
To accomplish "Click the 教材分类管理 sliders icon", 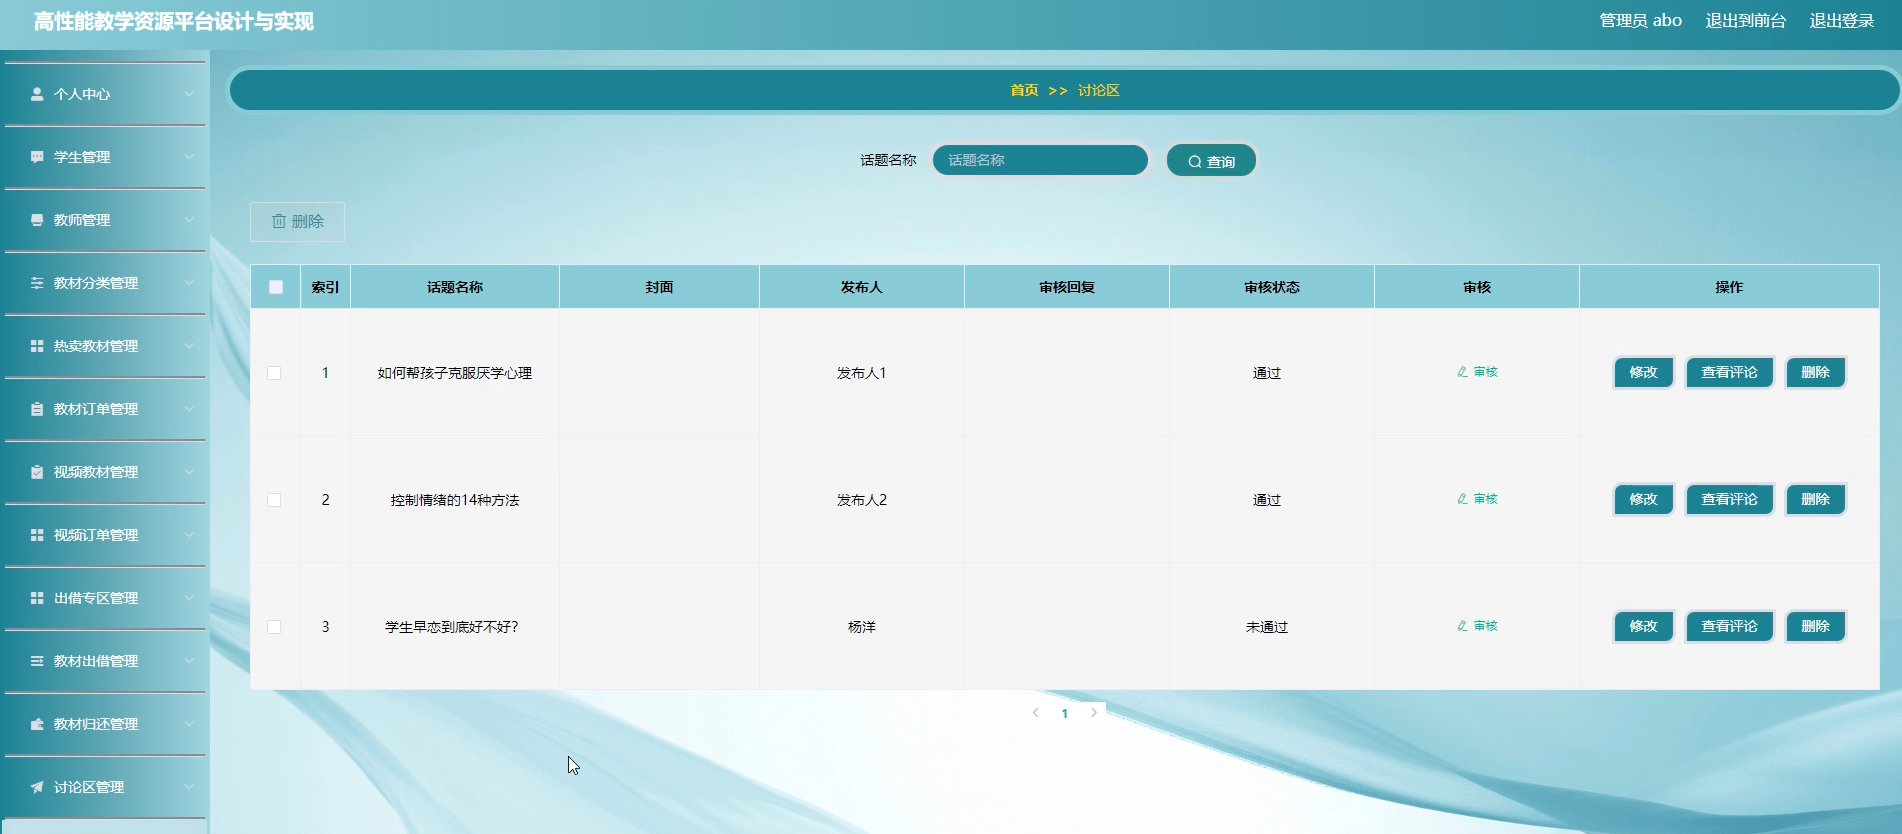I will 37,283.
